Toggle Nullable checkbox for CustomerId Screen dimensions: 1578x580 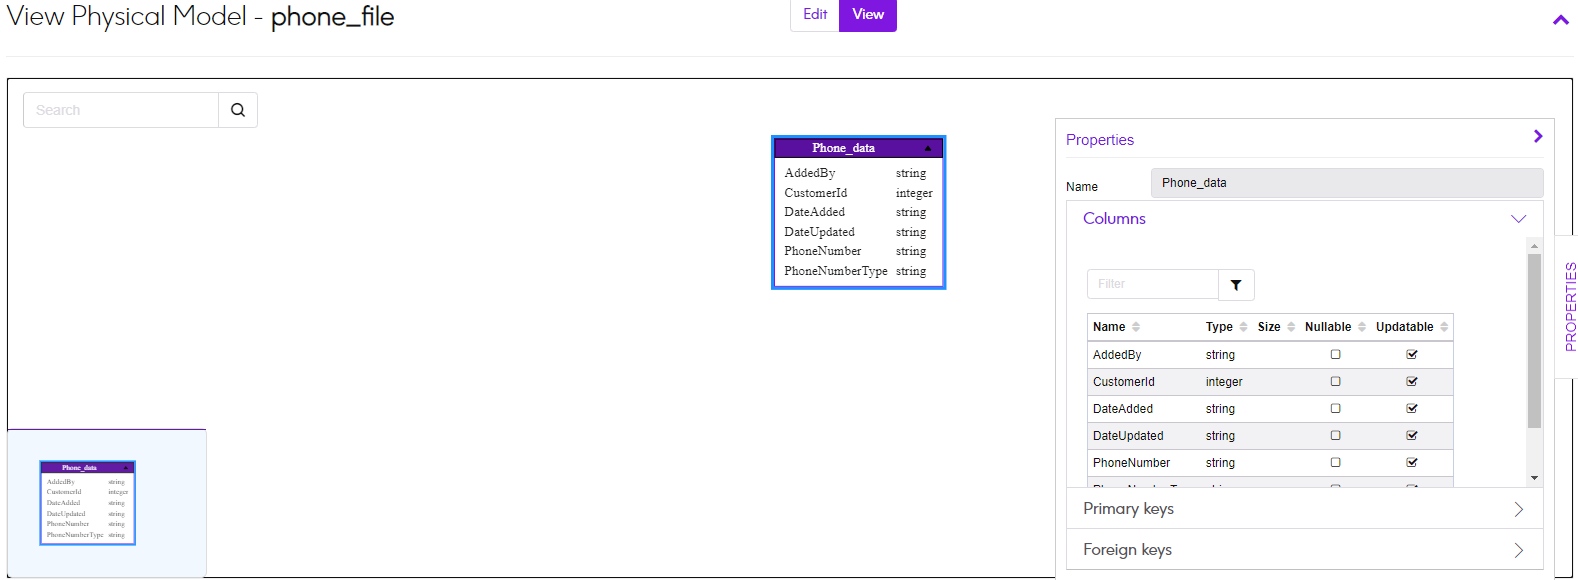[1335, 381]
